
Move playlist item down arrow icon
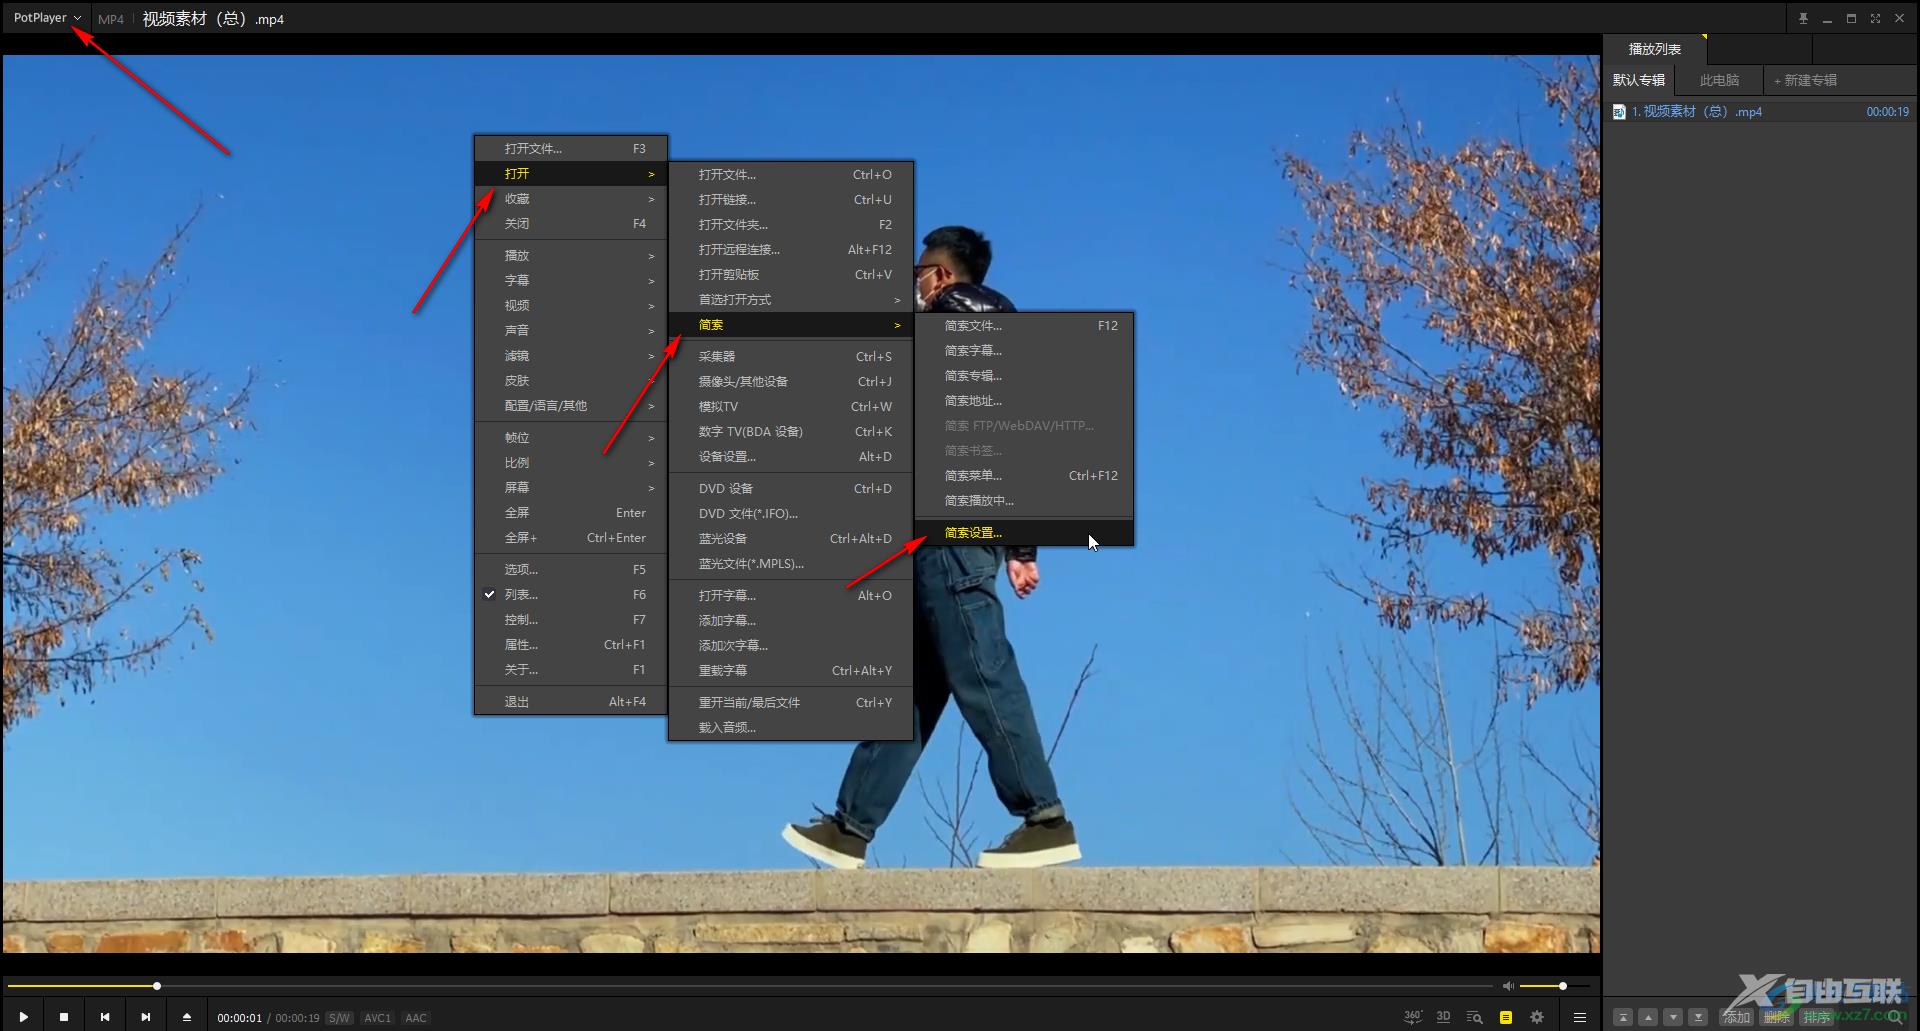tap(1673, 1017)
